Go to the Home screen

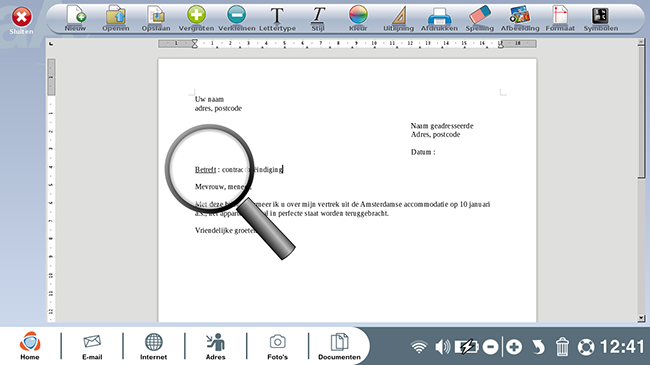click(x=30, y=346)
